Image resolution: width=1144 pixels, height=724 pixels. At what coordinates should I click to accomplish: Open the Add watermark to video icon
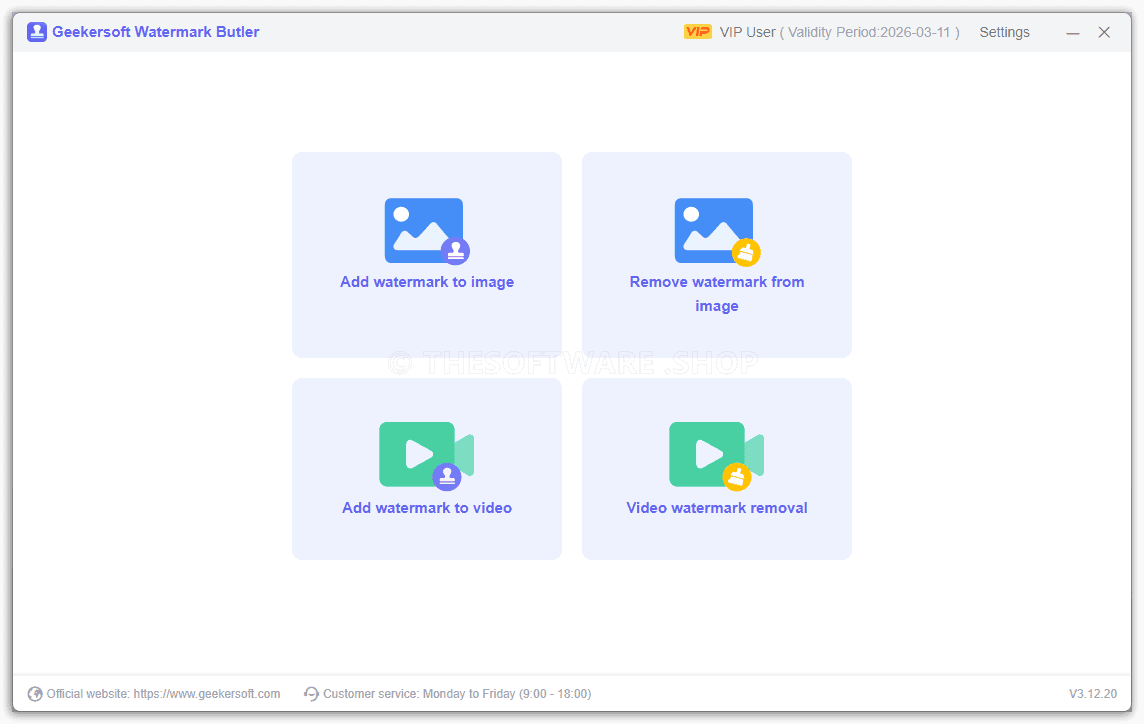pos(427,455)
